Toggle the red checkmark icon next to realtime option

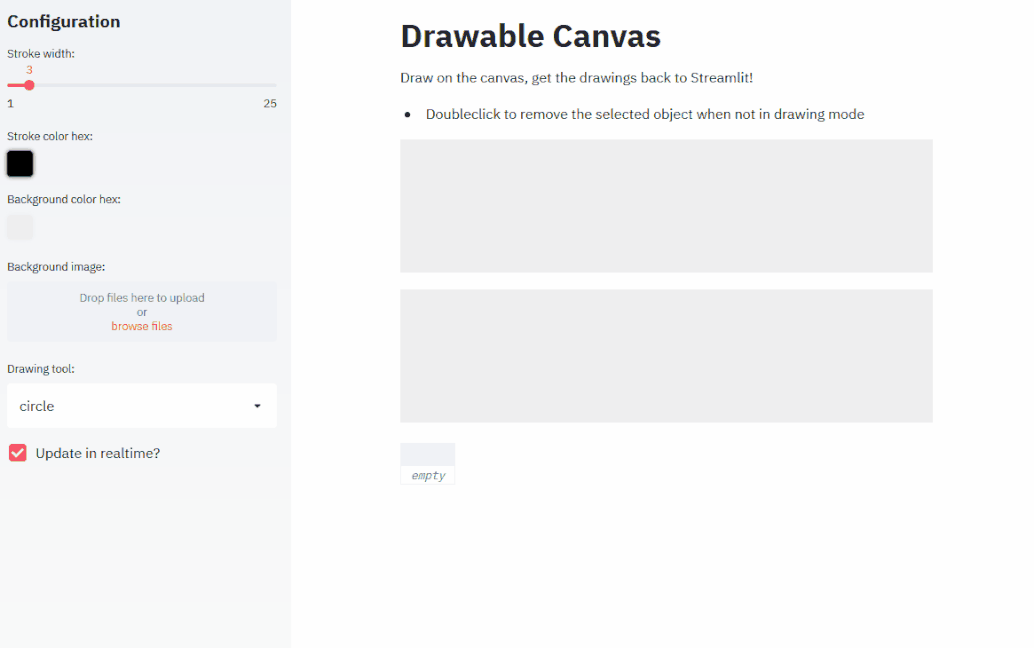(16, 452)
